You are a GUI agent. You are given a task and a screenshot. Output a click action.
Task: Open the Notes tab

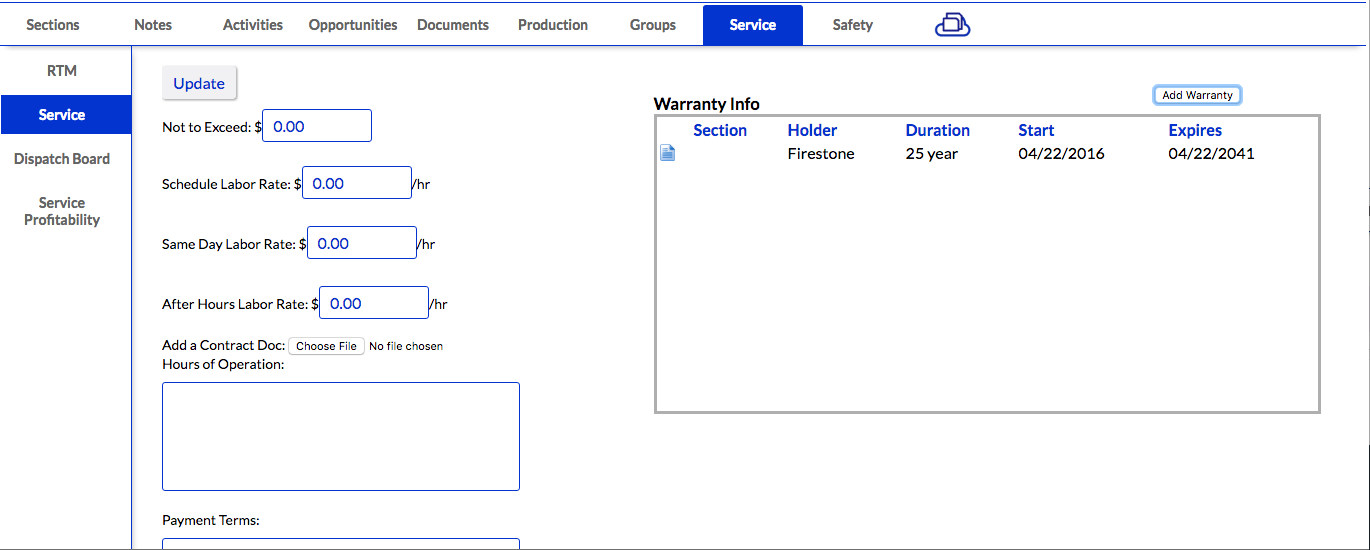[x=153, y=25]
